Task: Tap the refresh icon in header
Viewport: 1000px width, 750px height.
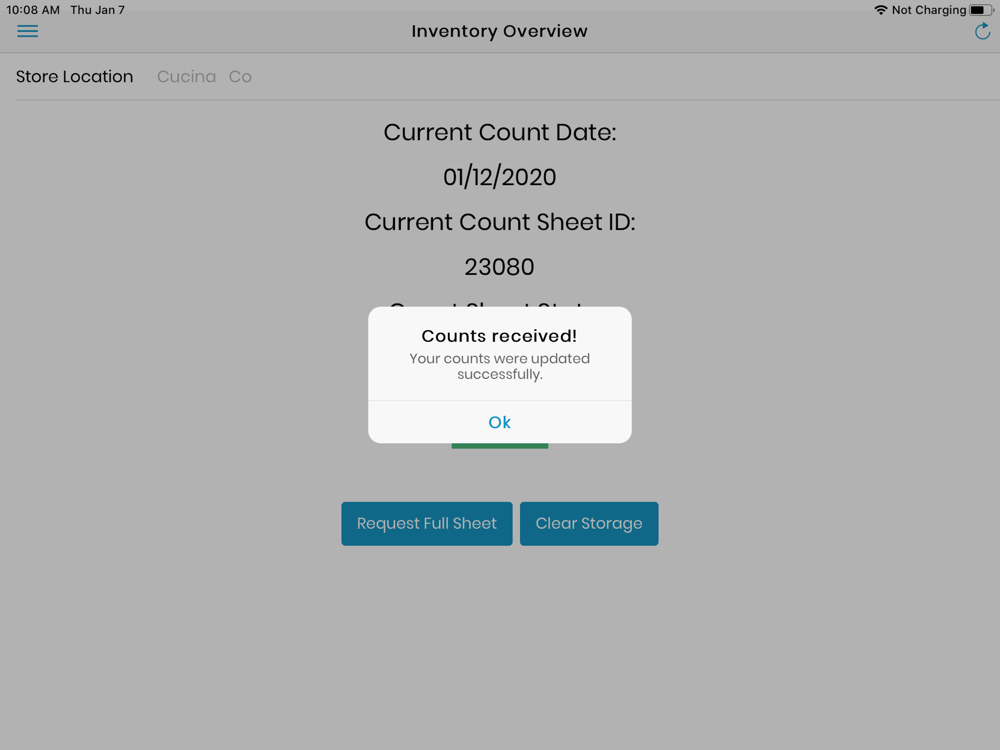Action: [982, 31]
